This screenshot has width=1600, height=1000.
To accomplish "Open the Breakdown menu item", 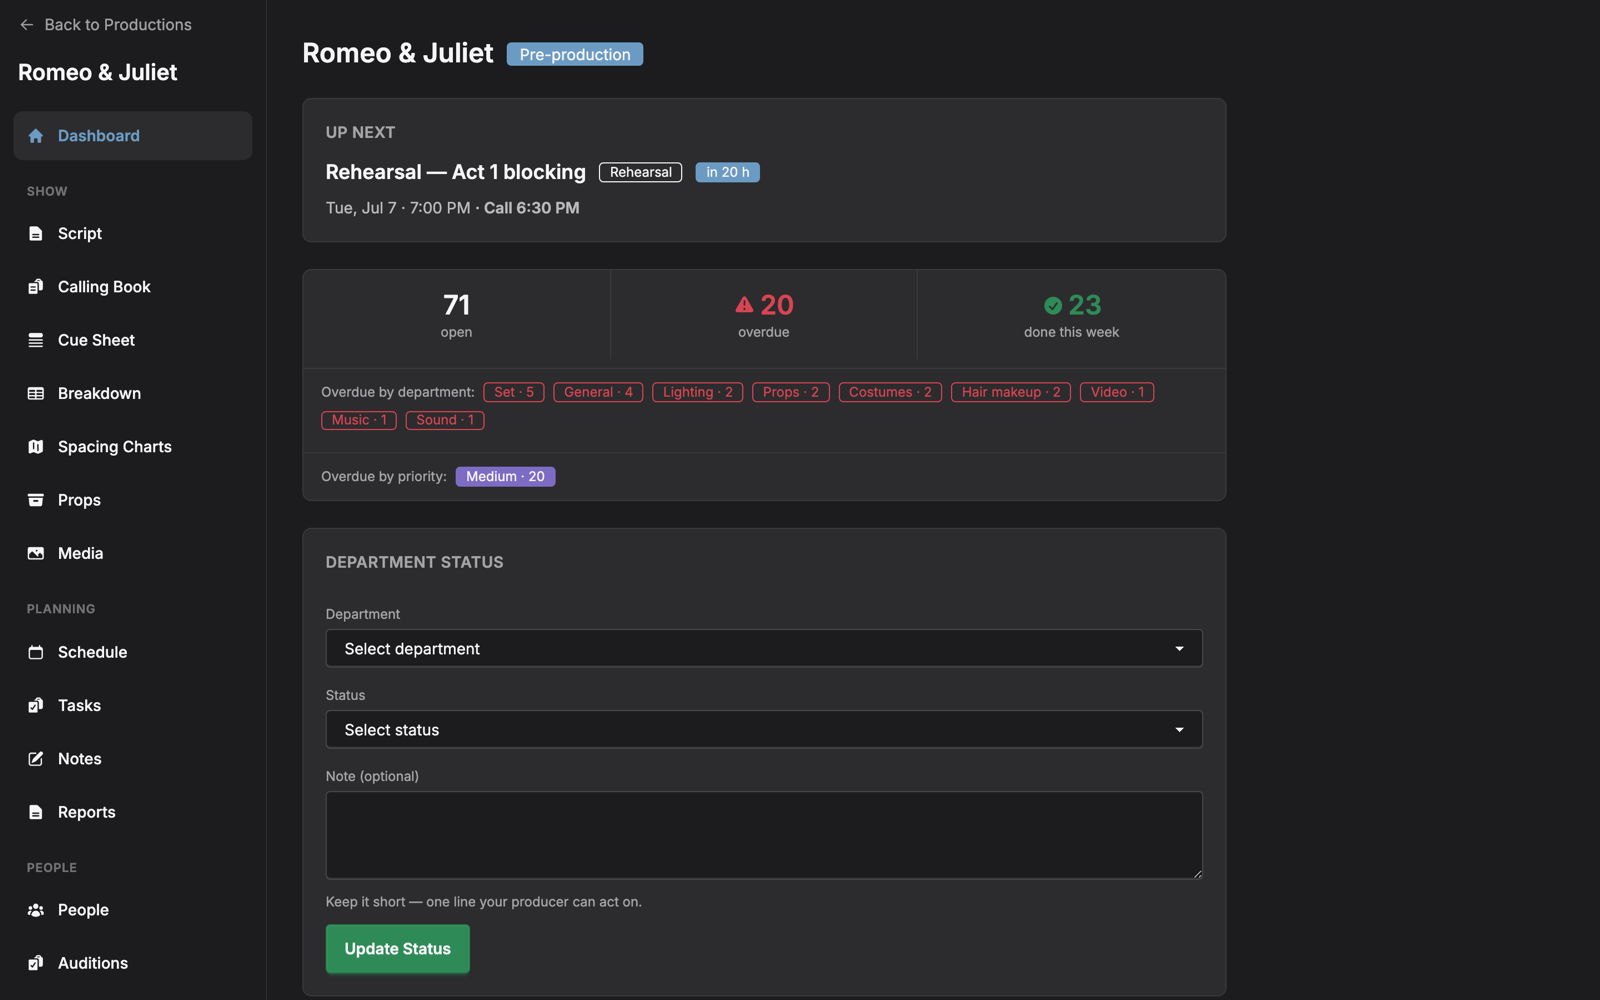I will click(133, 394).
